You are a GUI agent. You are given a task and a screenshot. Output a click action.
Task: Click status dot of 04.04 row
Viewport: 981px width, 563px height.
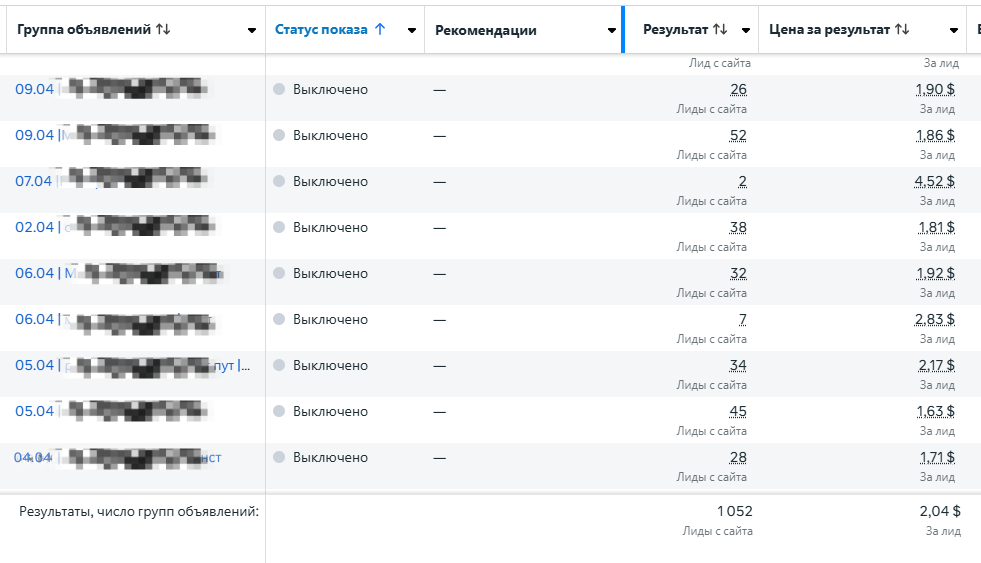[279, 457]
